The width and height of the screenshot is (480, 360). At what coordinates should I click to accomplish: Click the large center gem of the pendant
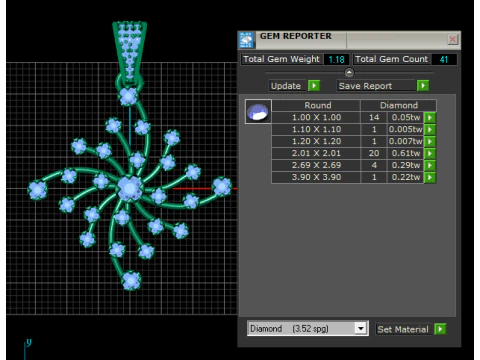(130, 189)
